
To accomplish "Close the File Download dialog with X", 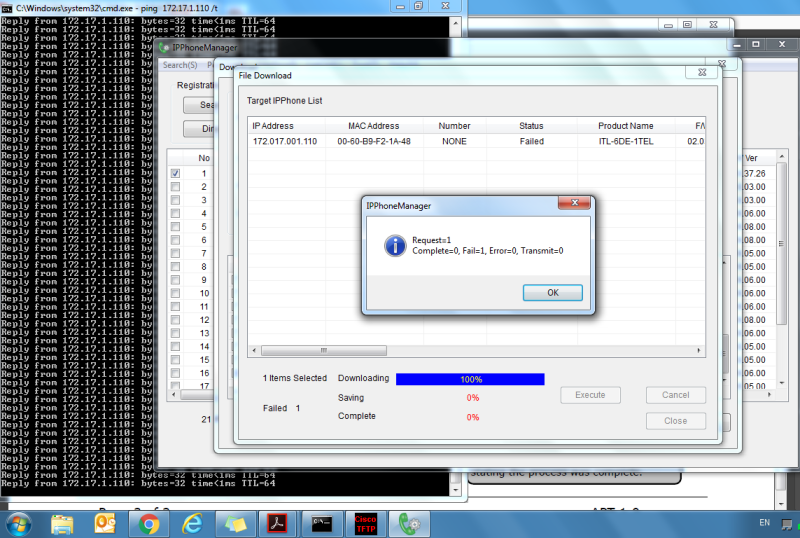I will (702, 72).
